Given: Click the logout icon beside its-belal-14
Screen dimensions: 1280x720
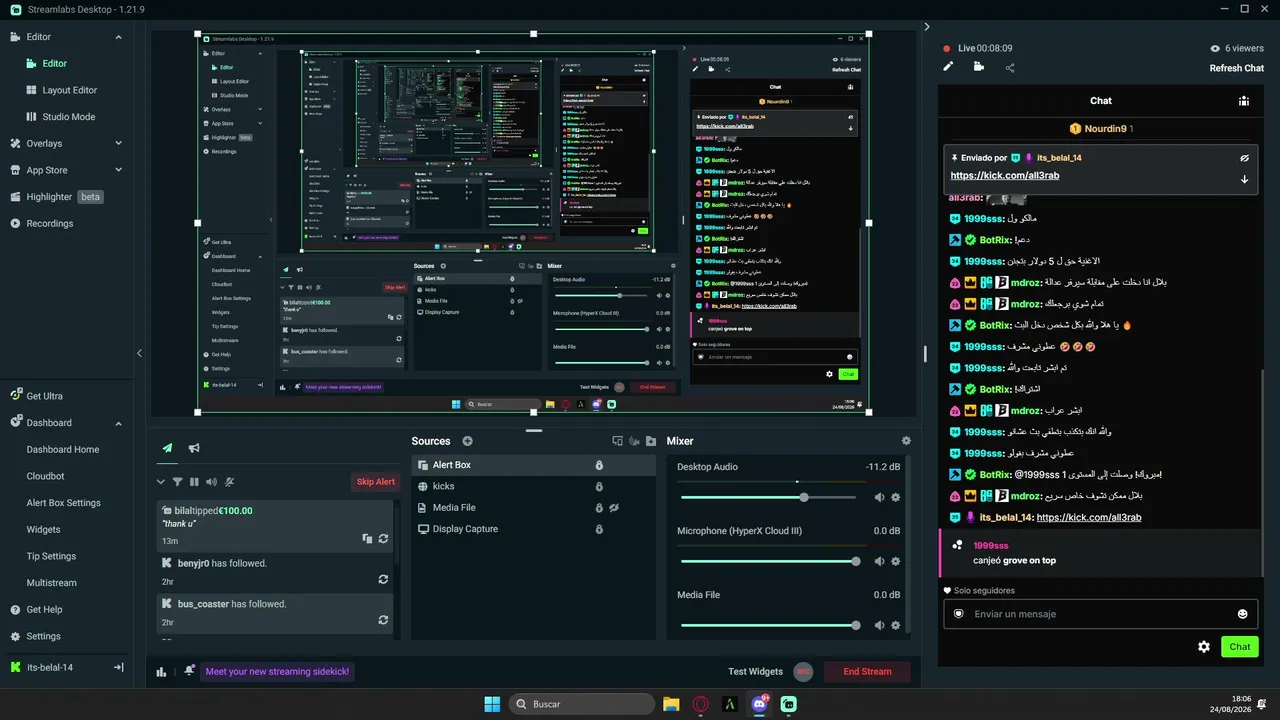Looking at the screenshot, I should (x=118, y=667).
